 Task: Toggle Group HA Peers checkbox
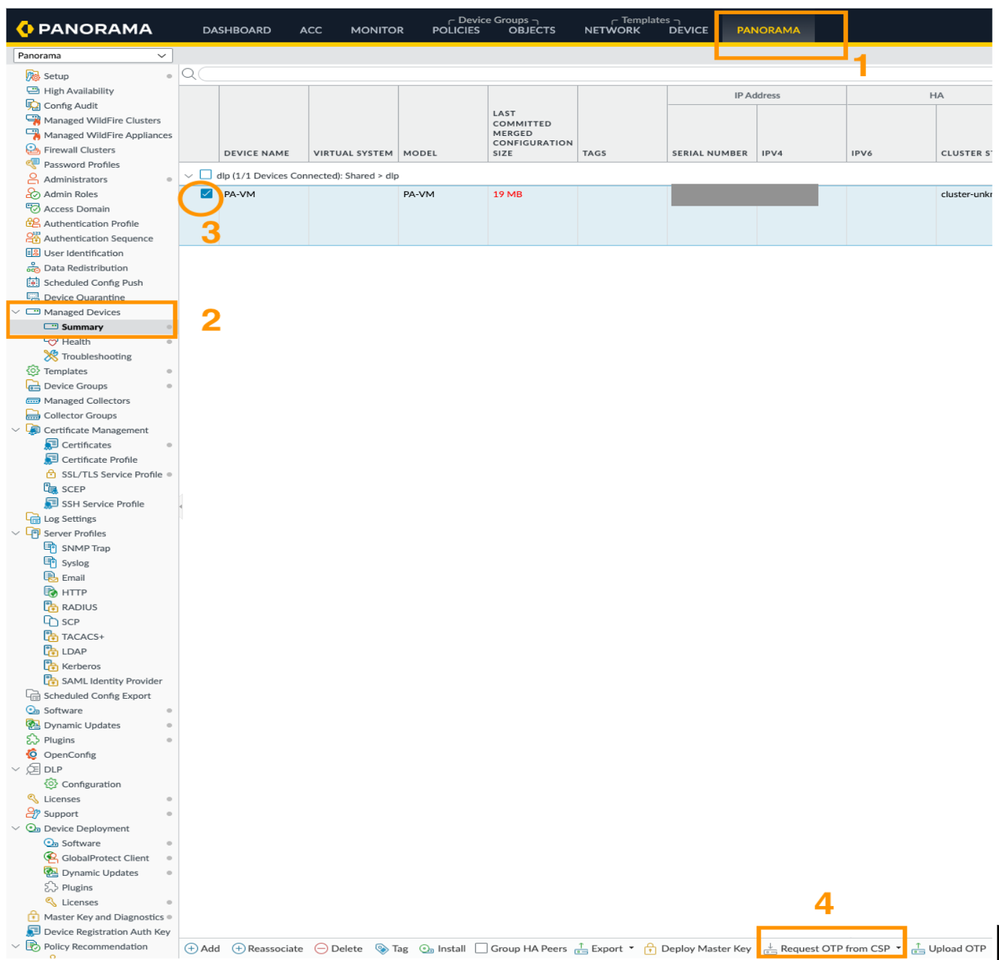tap(482, 949)
